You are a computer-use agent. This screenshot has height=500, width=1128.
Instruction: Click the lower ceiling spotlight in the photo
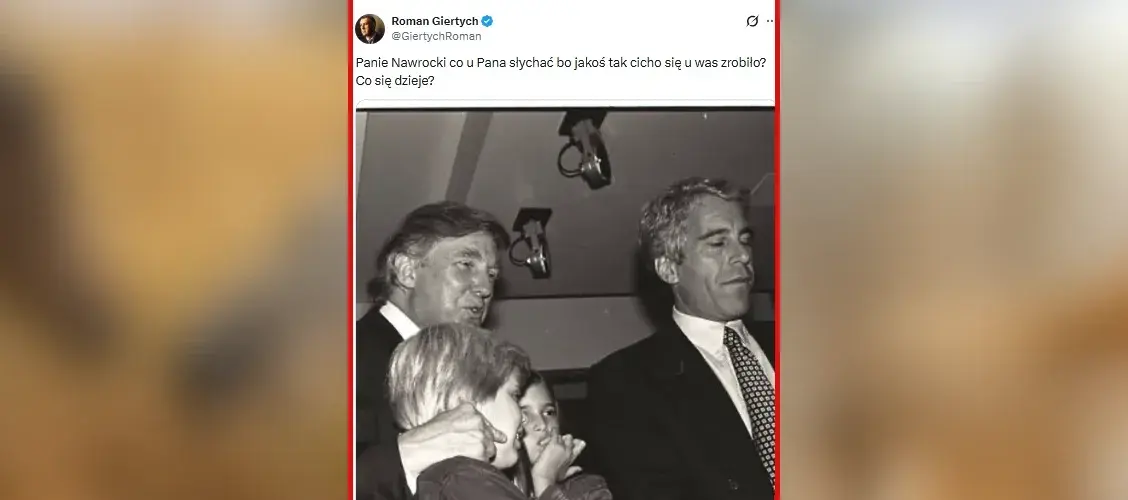point(532,242)
